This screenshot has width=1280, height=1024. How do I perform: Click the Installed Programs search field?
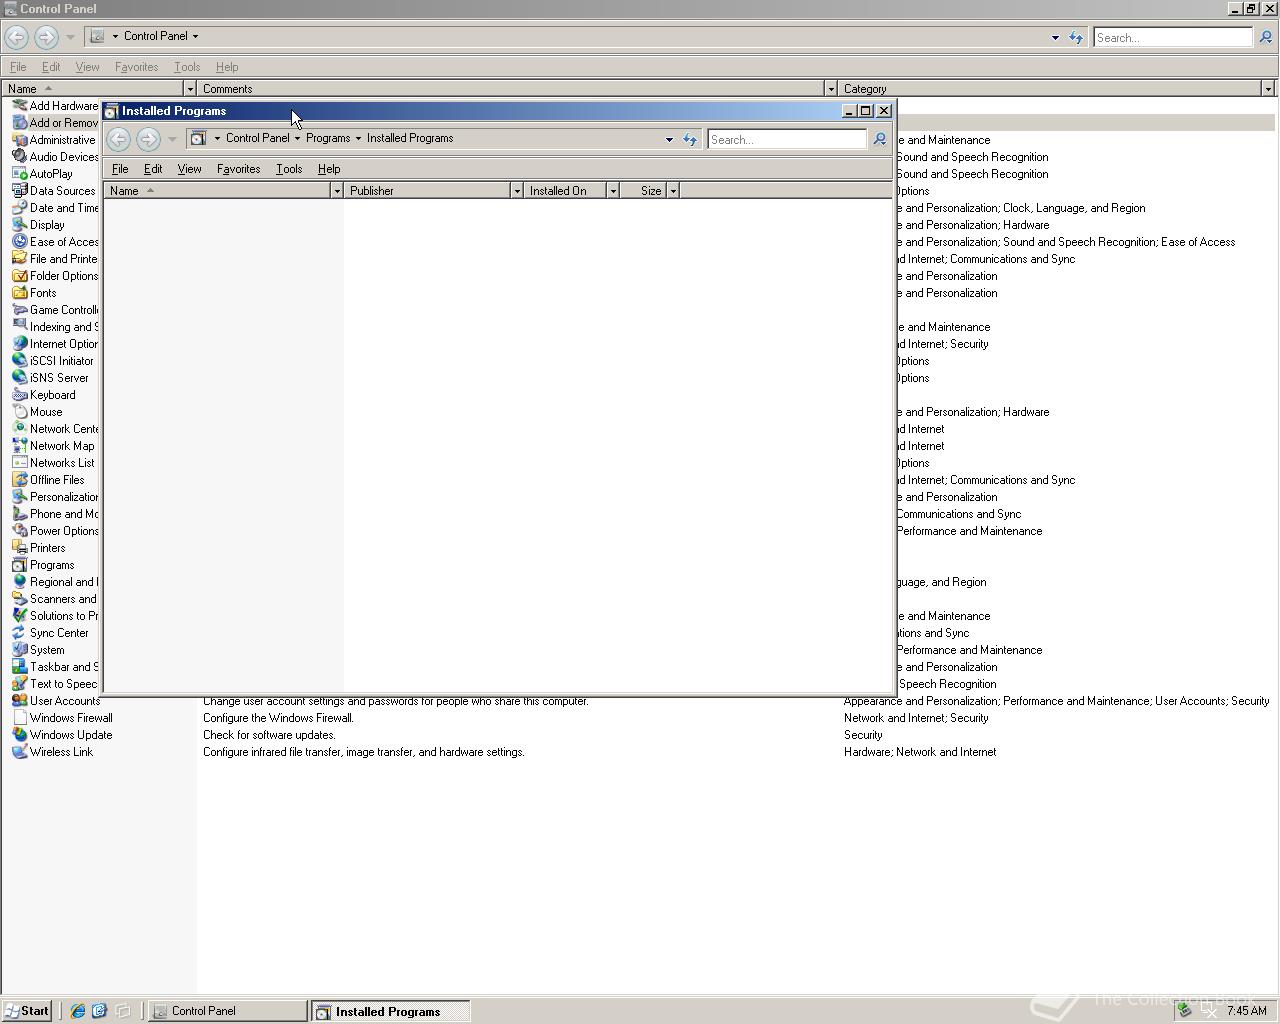pyautogui.click(x=787, y=140)
